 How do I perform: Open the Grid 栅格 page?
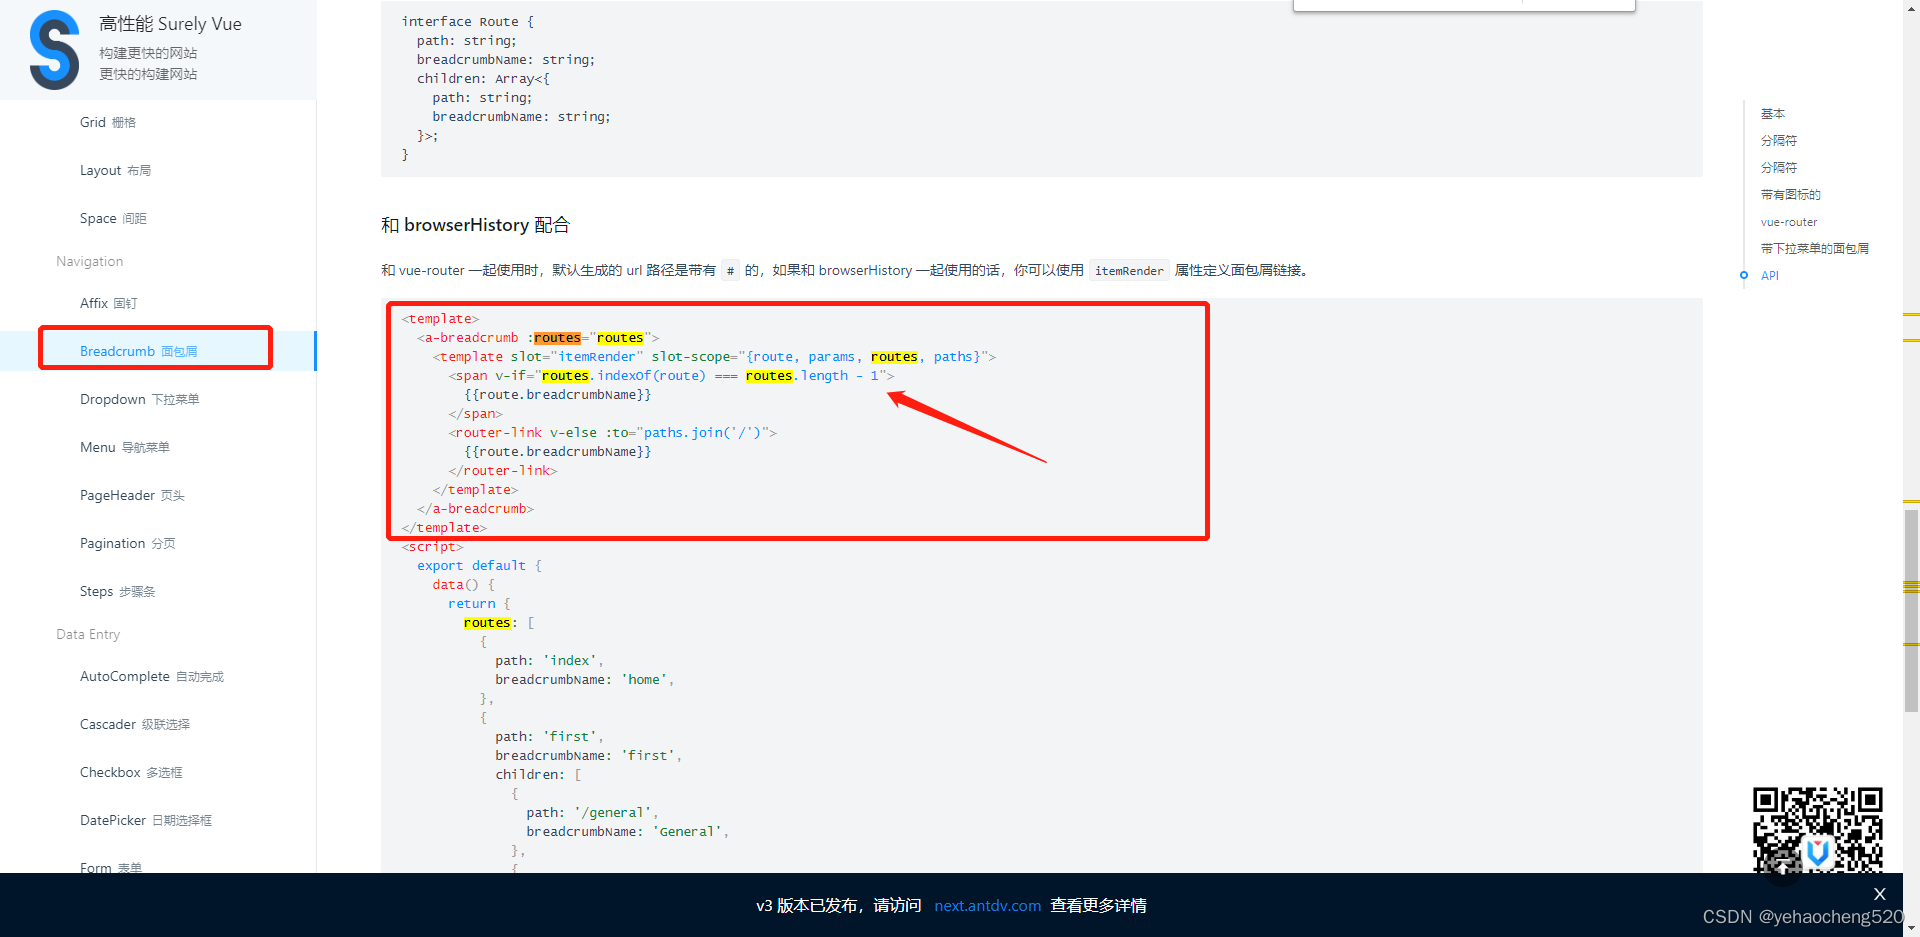pos(108,122)
